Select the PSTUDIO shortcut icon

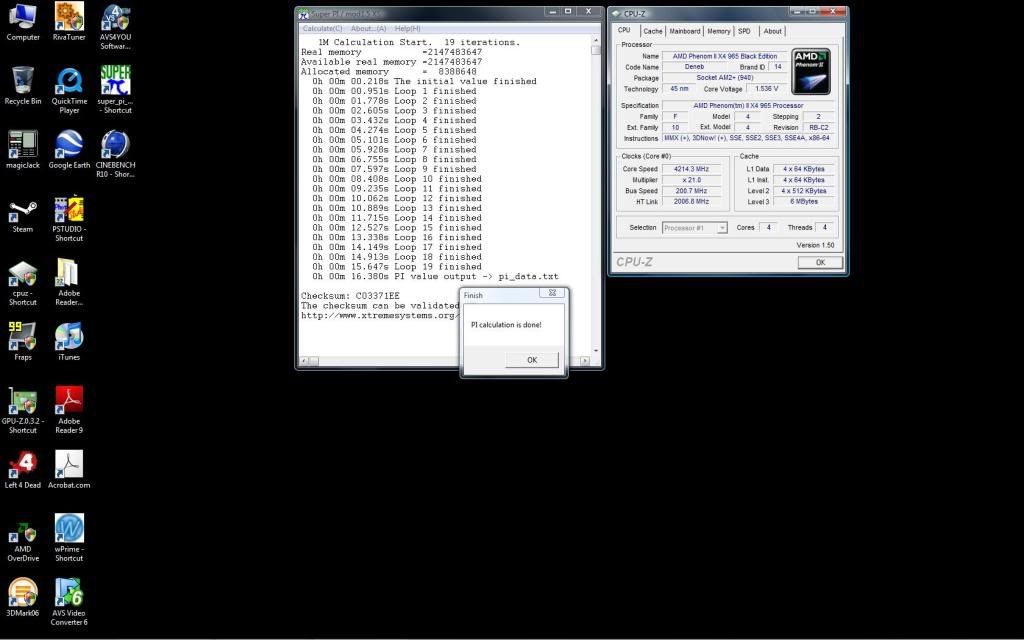pos(69,219)
